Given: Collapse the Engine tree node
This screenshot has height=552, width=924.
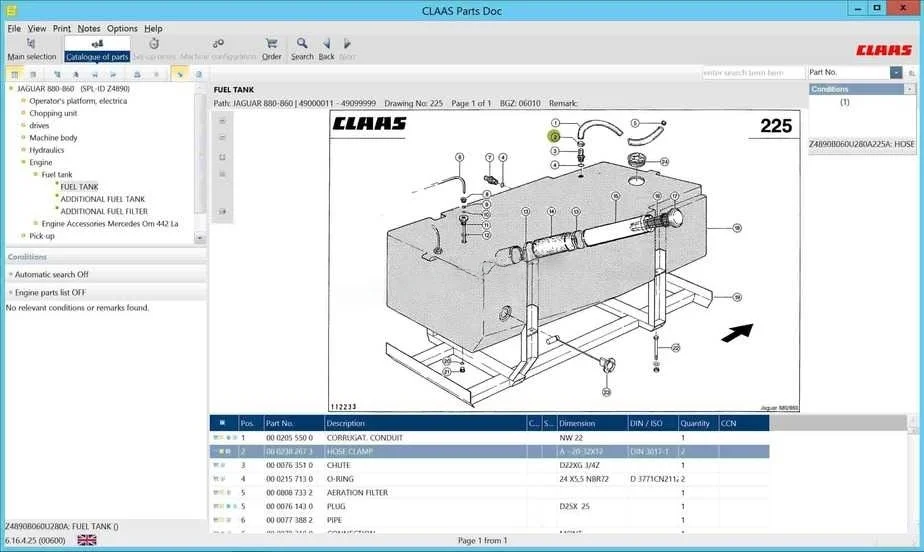Looking at the screenshot, I should [x=24, y=162].
